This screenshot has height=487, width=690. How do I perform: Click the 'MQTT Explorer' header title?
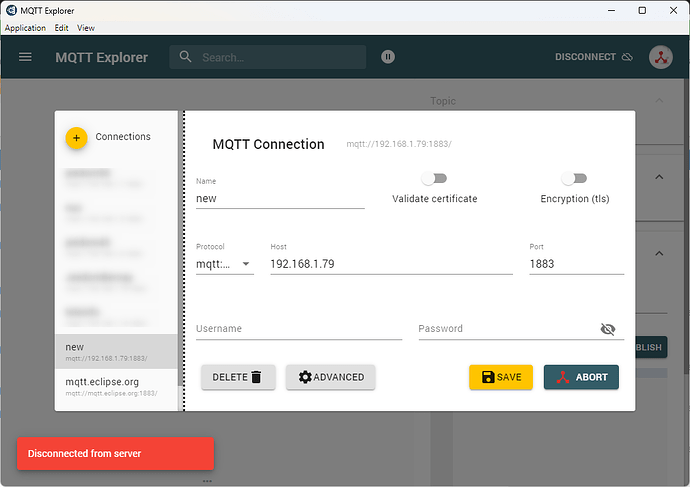[x=102, y=57]
